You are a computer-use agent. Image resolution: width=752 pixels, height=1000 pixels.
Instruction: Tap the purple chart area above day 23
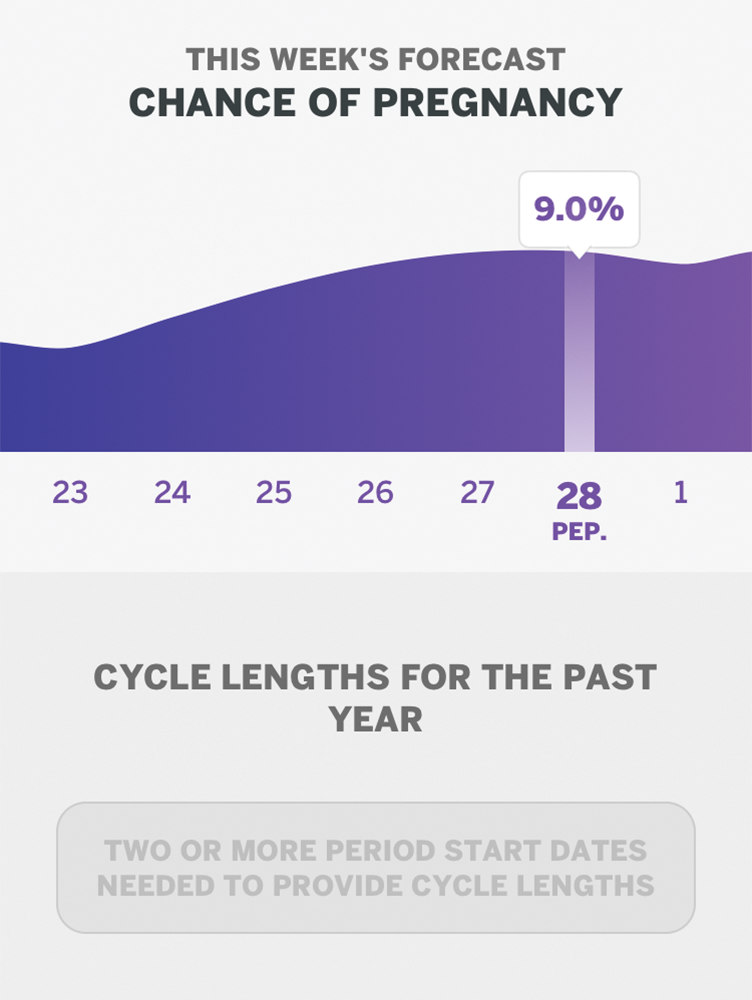[70, 400]
